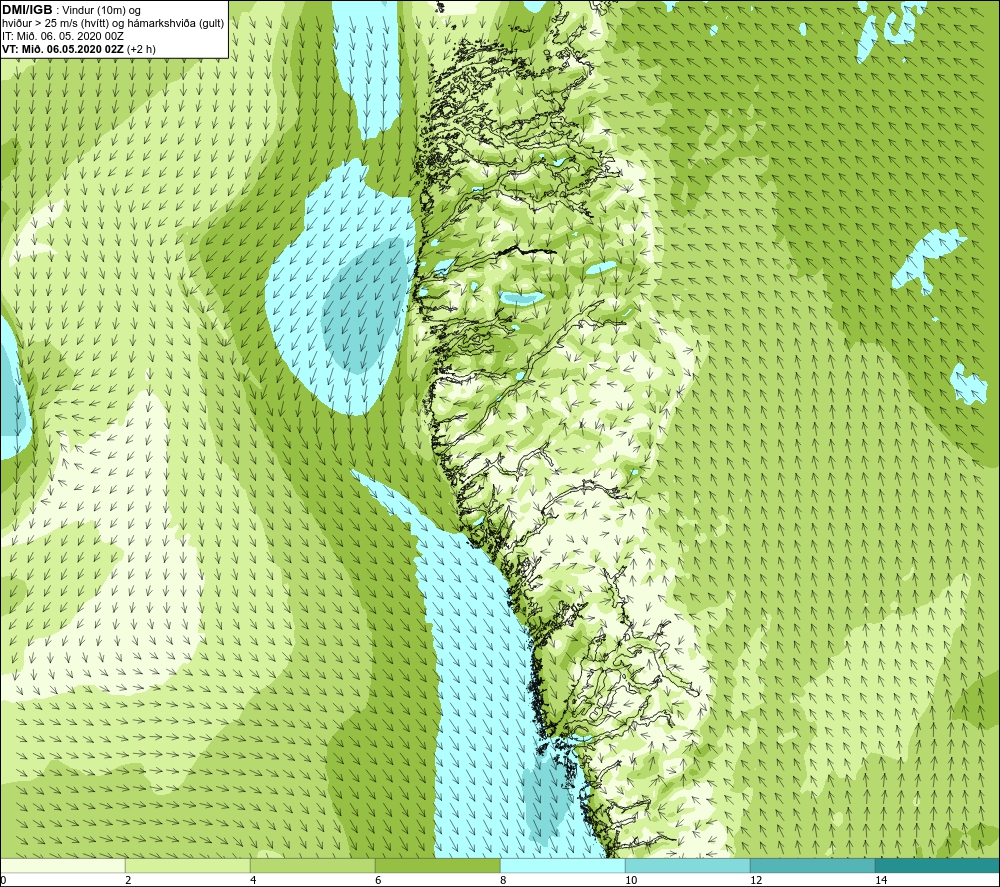The width and height of the screenshot is (1000, 887).
Task: Click the legend label 4
Action: tap(253, 880)
